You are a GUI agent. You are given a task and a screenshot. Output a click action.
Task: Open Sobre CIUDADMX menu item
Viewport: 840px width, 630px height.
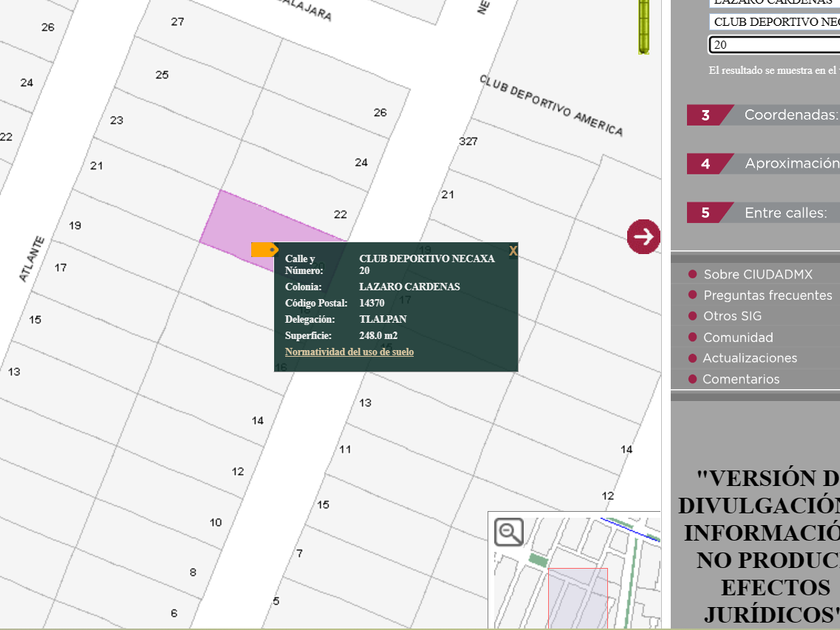pos(757,274)
